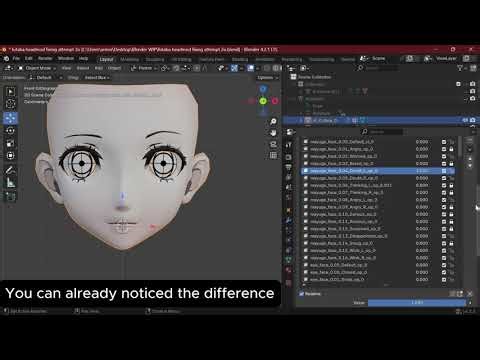Viewport: 480px width, 360px height.
Task: Adjust the shape key Value slider
Action: pos(417,303)
